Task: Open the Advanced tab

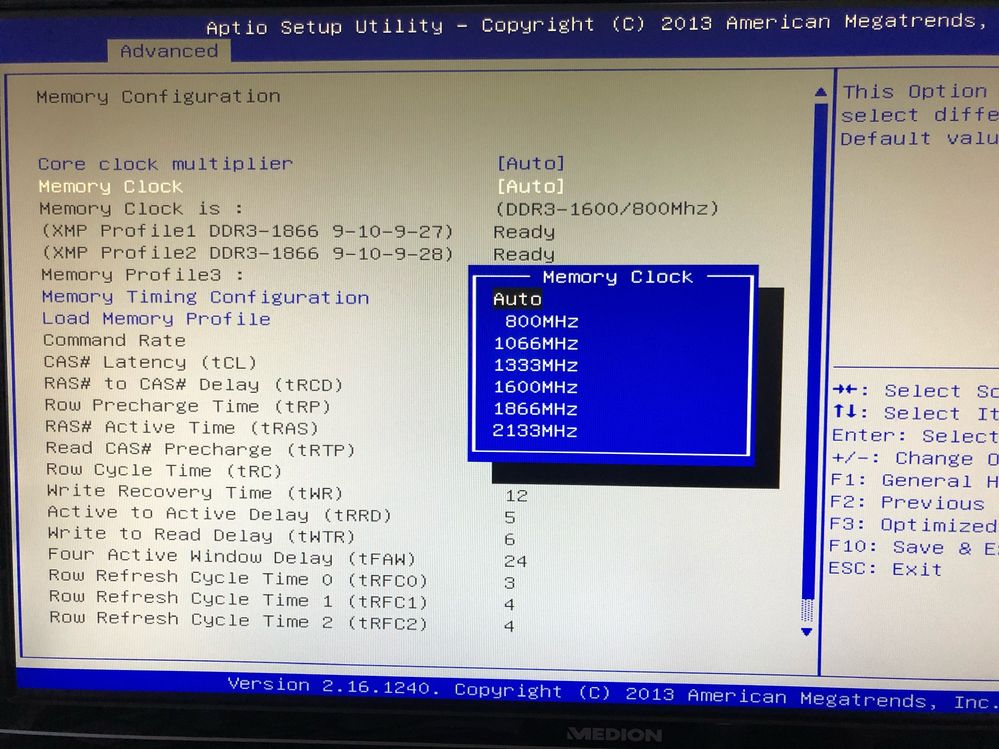Action: 168,51
